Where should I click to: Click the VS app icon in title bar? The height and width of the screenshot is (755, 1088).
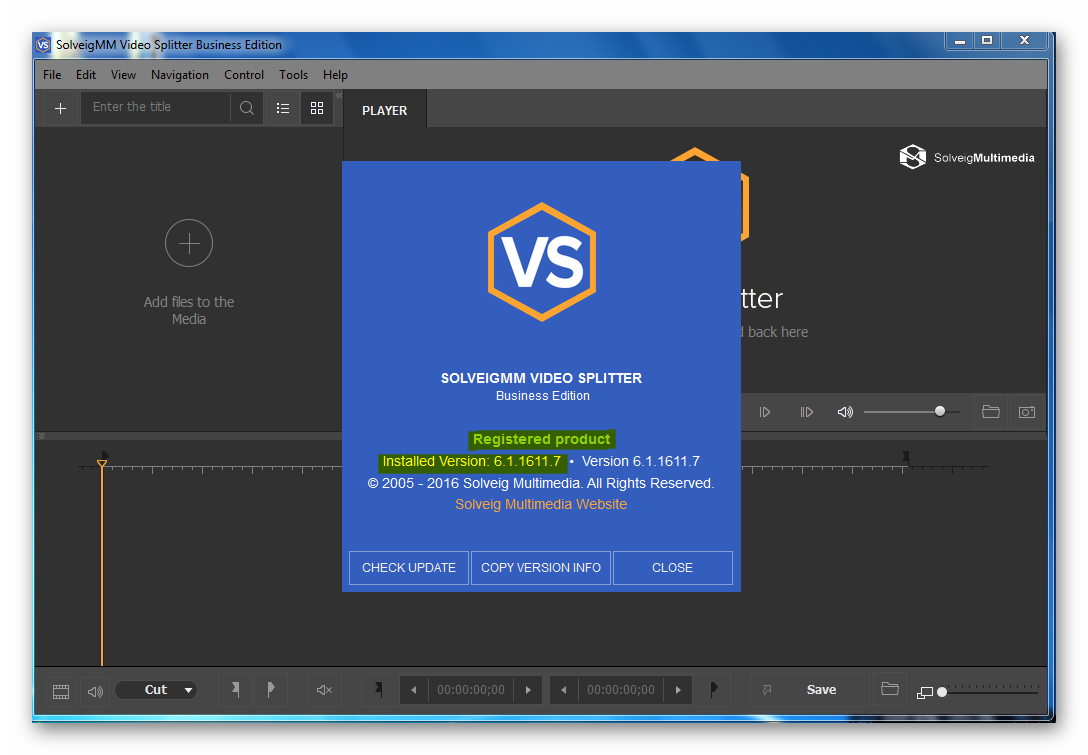(43, 45)
